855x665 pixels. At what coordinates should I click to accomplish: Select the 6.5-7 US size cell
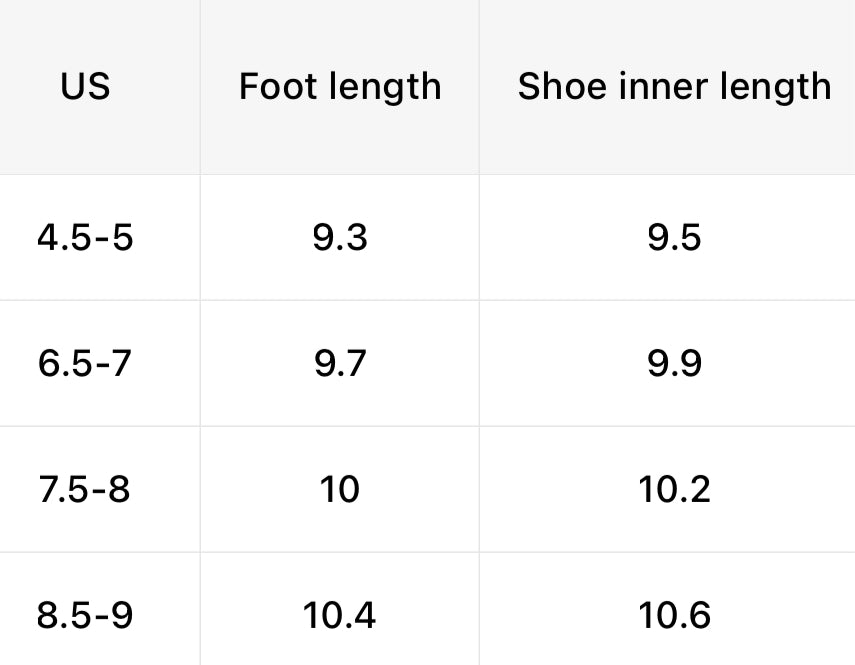click(85, 363)
